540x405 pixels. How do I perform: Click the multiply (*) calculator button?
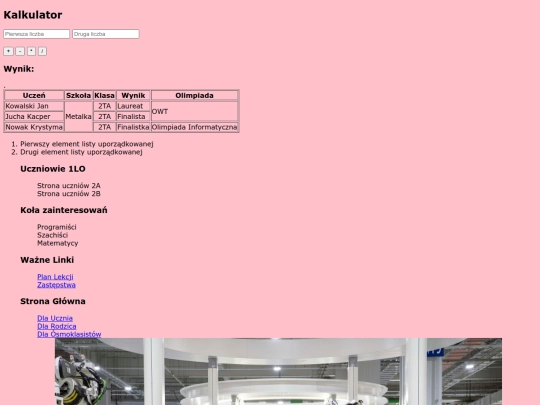(x=31, y=51)
